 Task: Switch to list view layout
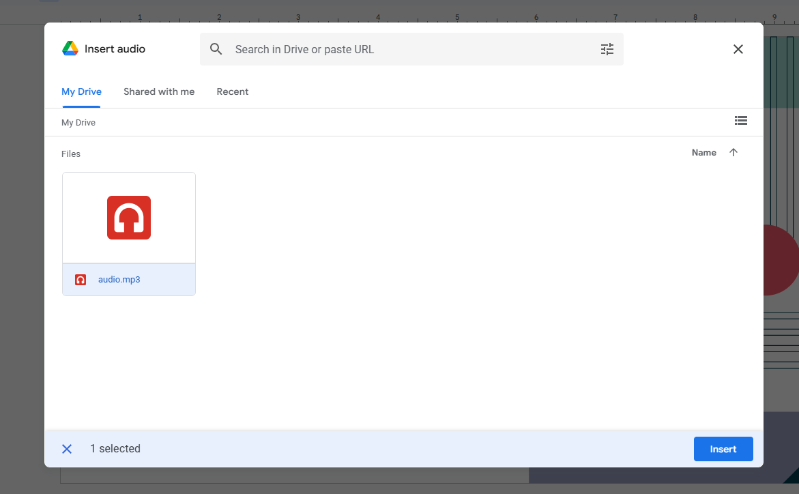coord(740,121)
